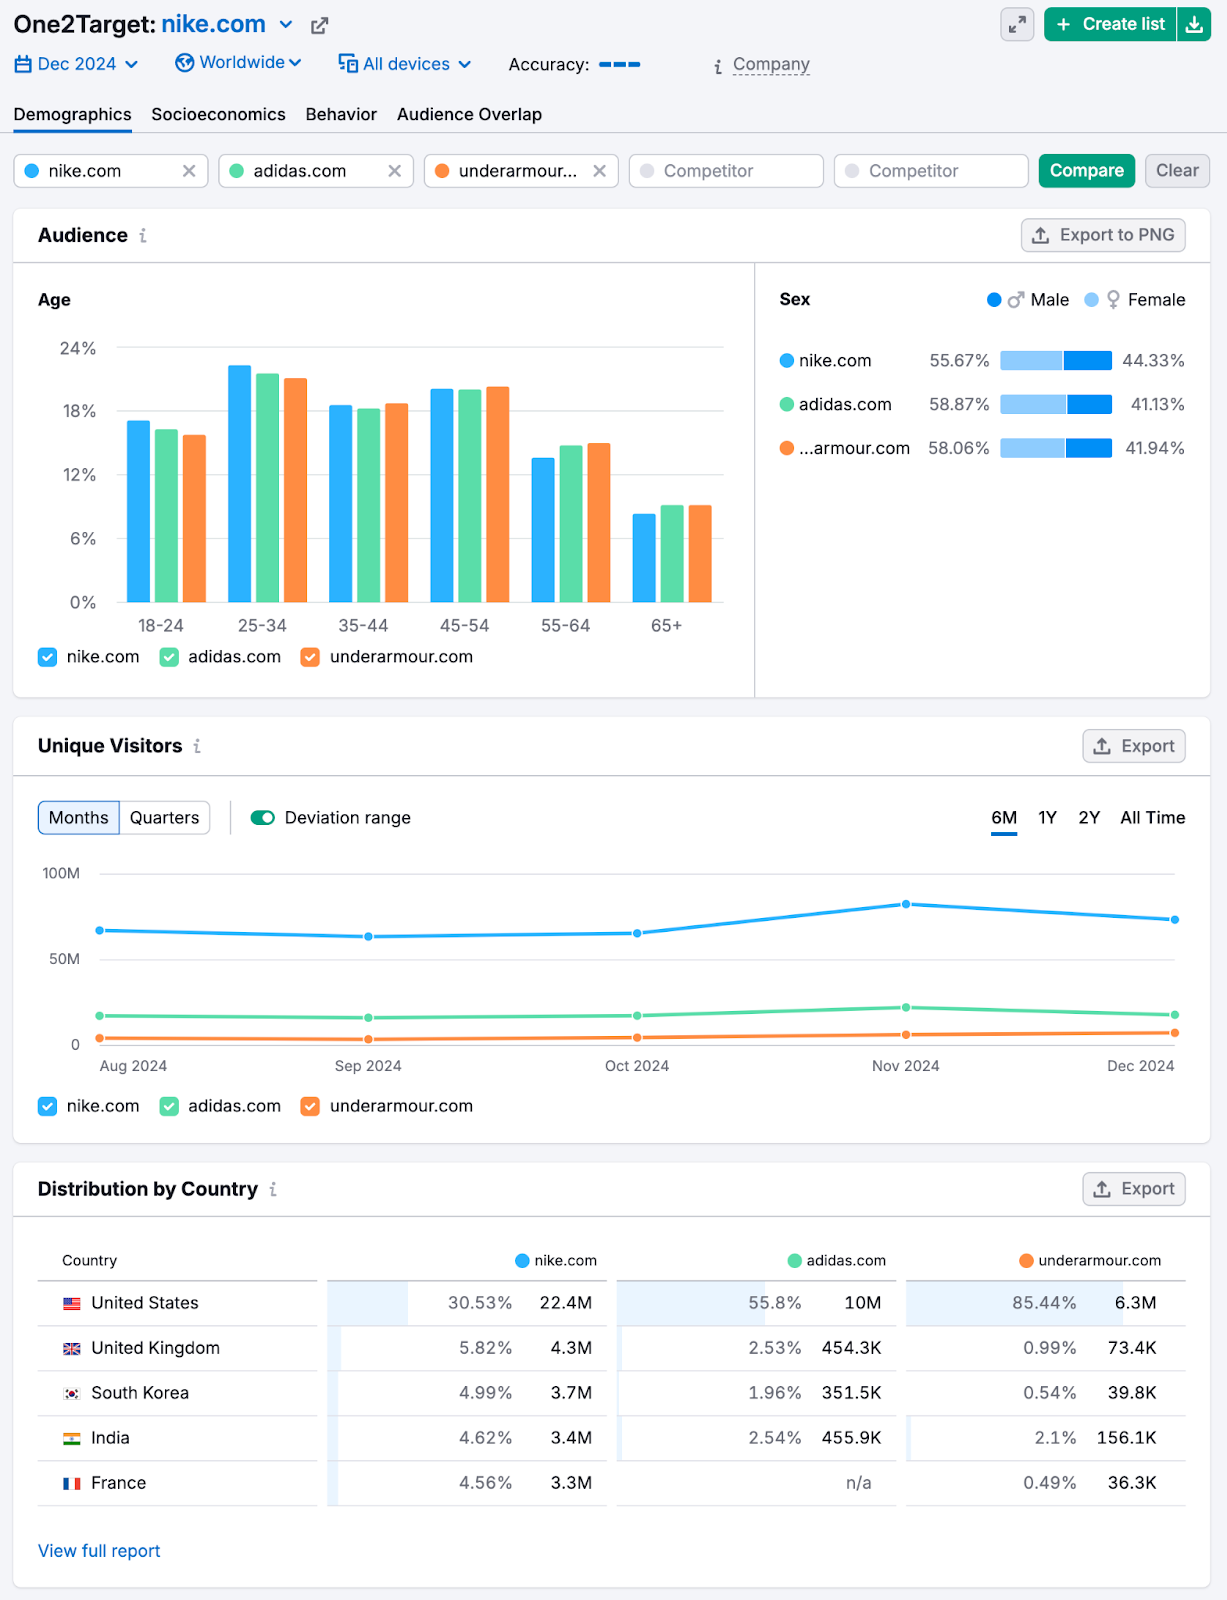Click the adidas.com input field
The image size is (1227, 1600).
(316, 171)
